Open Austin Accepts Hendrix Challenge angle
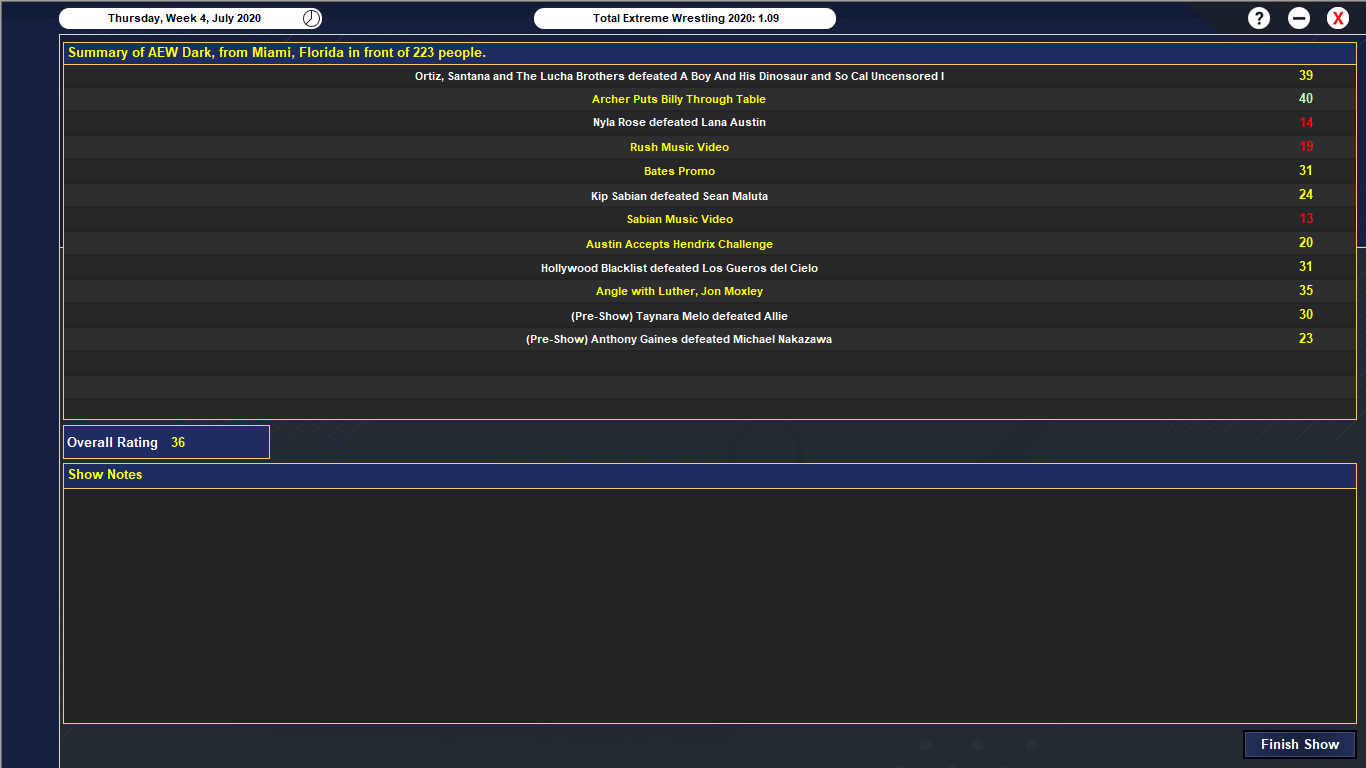 678,244
